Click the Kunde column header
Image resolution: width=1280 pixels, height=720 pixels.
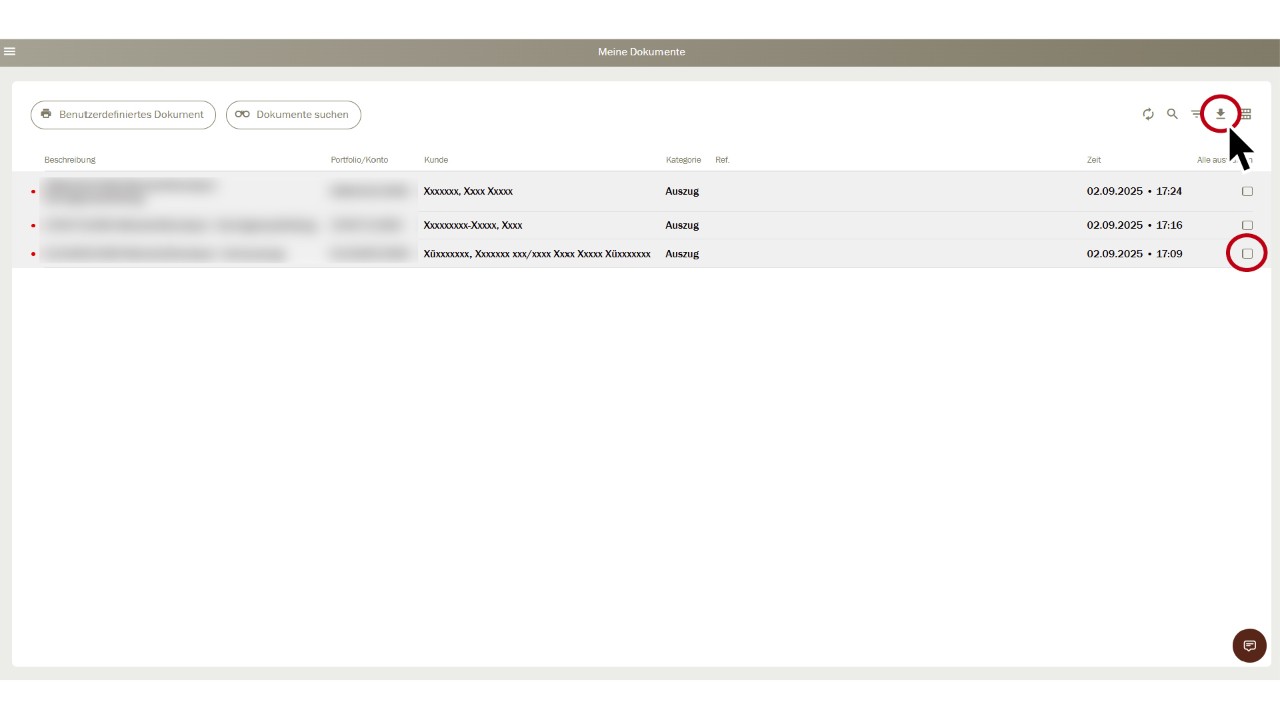(x=436, y=160)
